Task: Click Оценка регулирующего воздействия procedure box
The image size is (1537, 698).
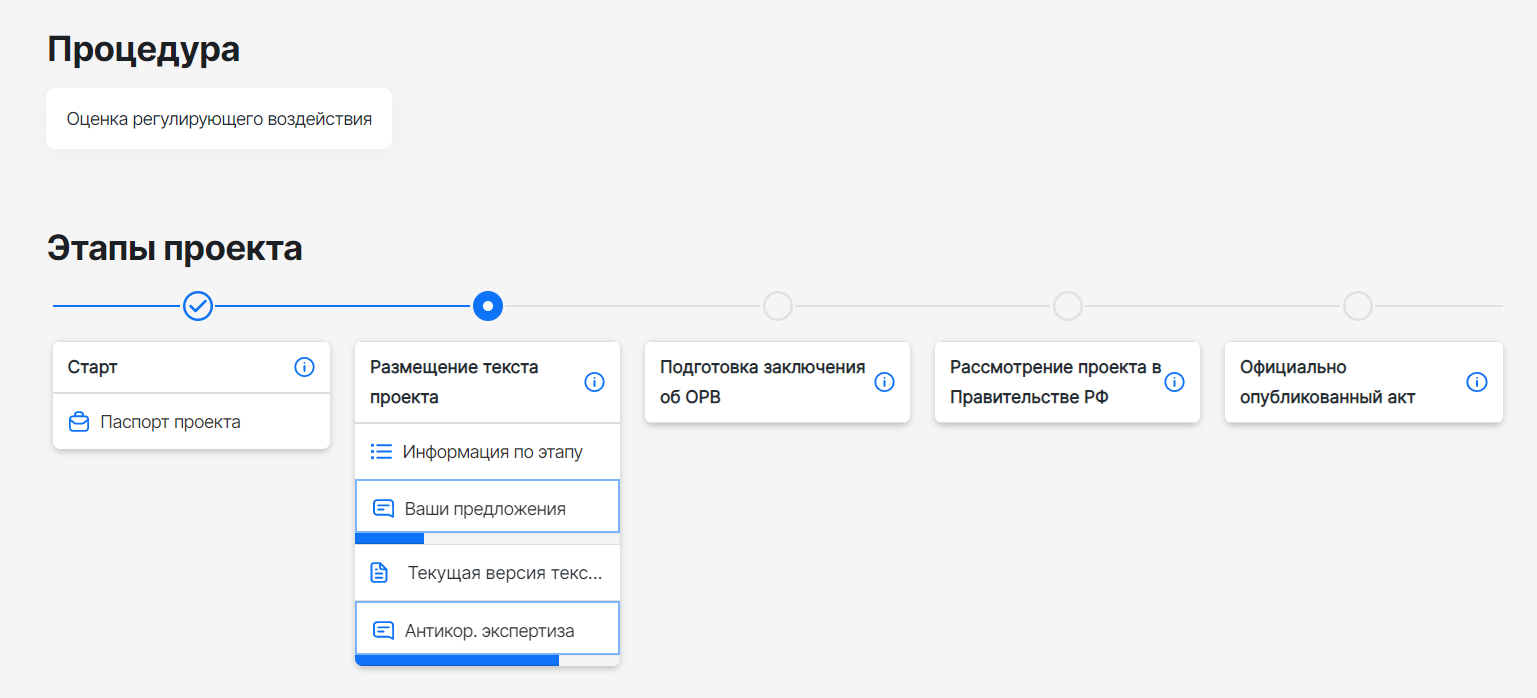Action: pyautogui.click(x=219, y=119)
